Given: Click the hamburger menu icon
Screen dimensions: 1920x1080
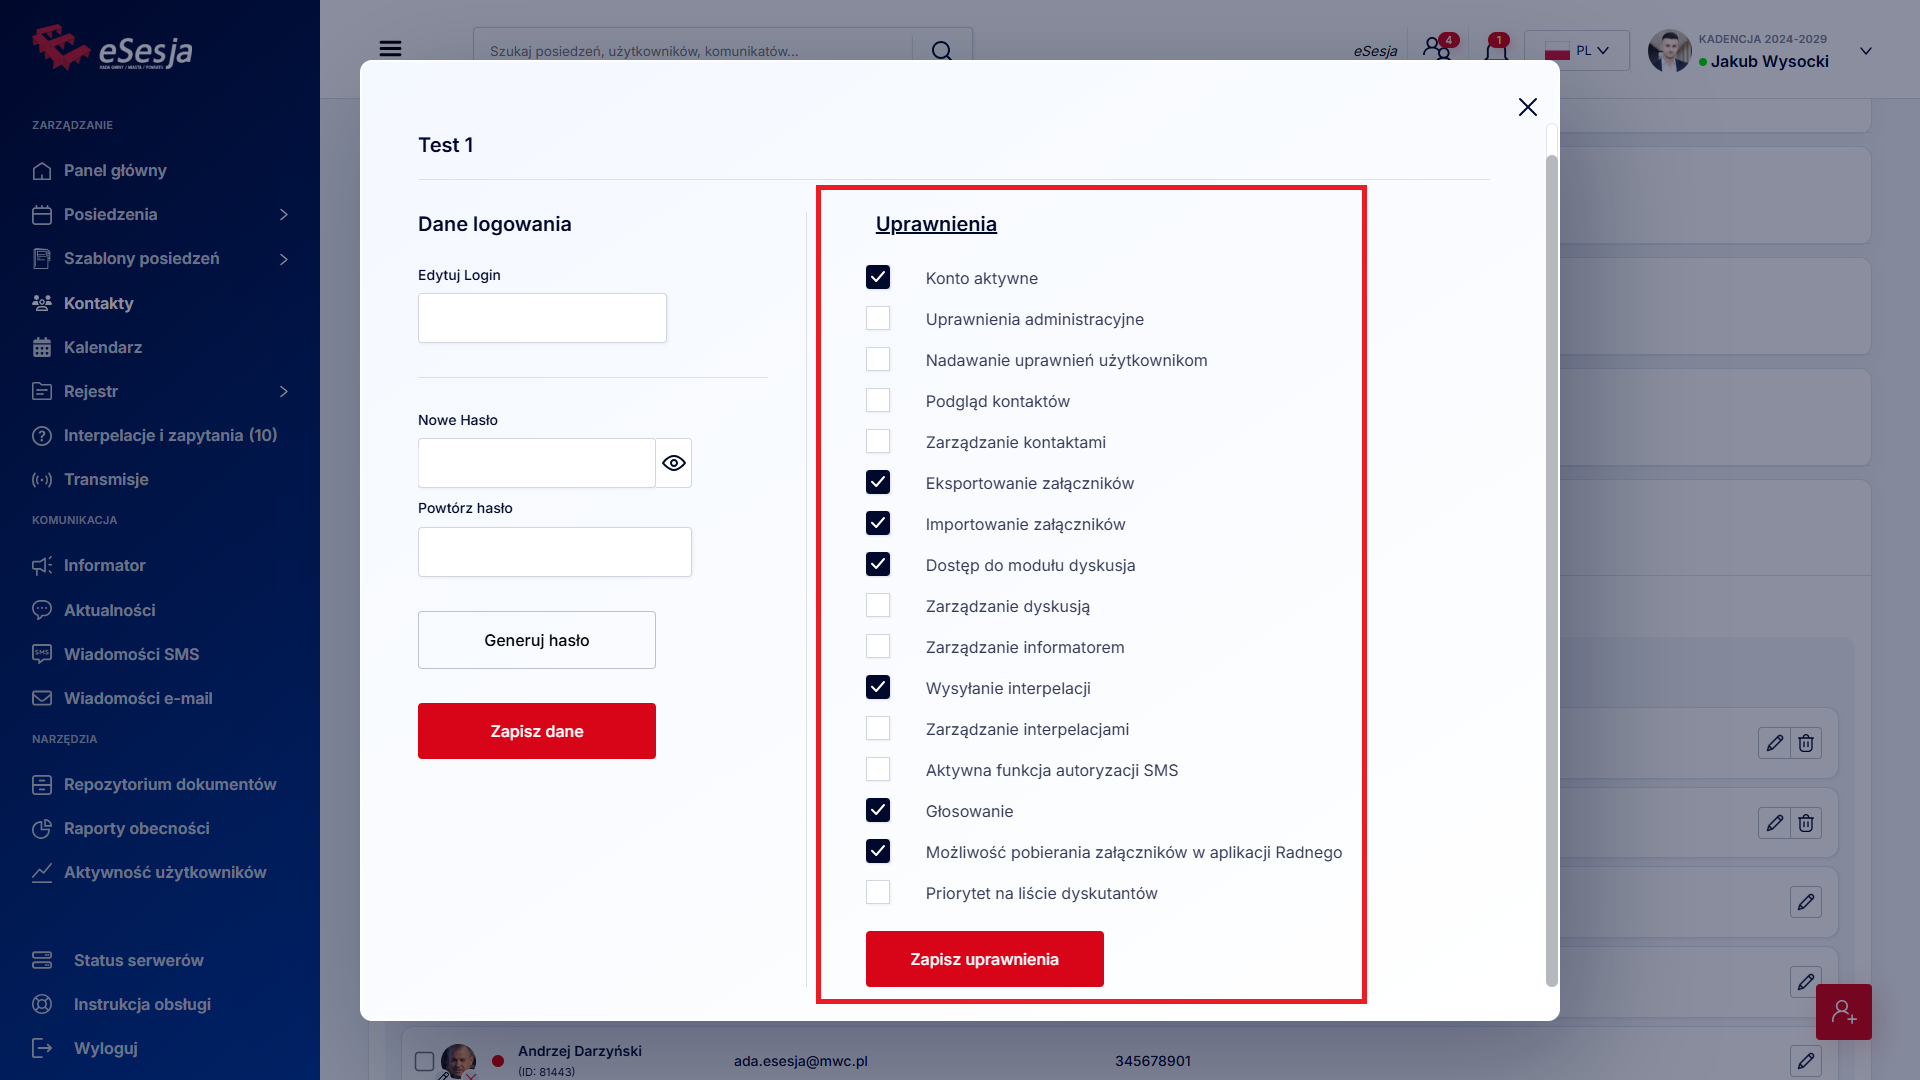Looking at the screenshot, I should 390,49.
